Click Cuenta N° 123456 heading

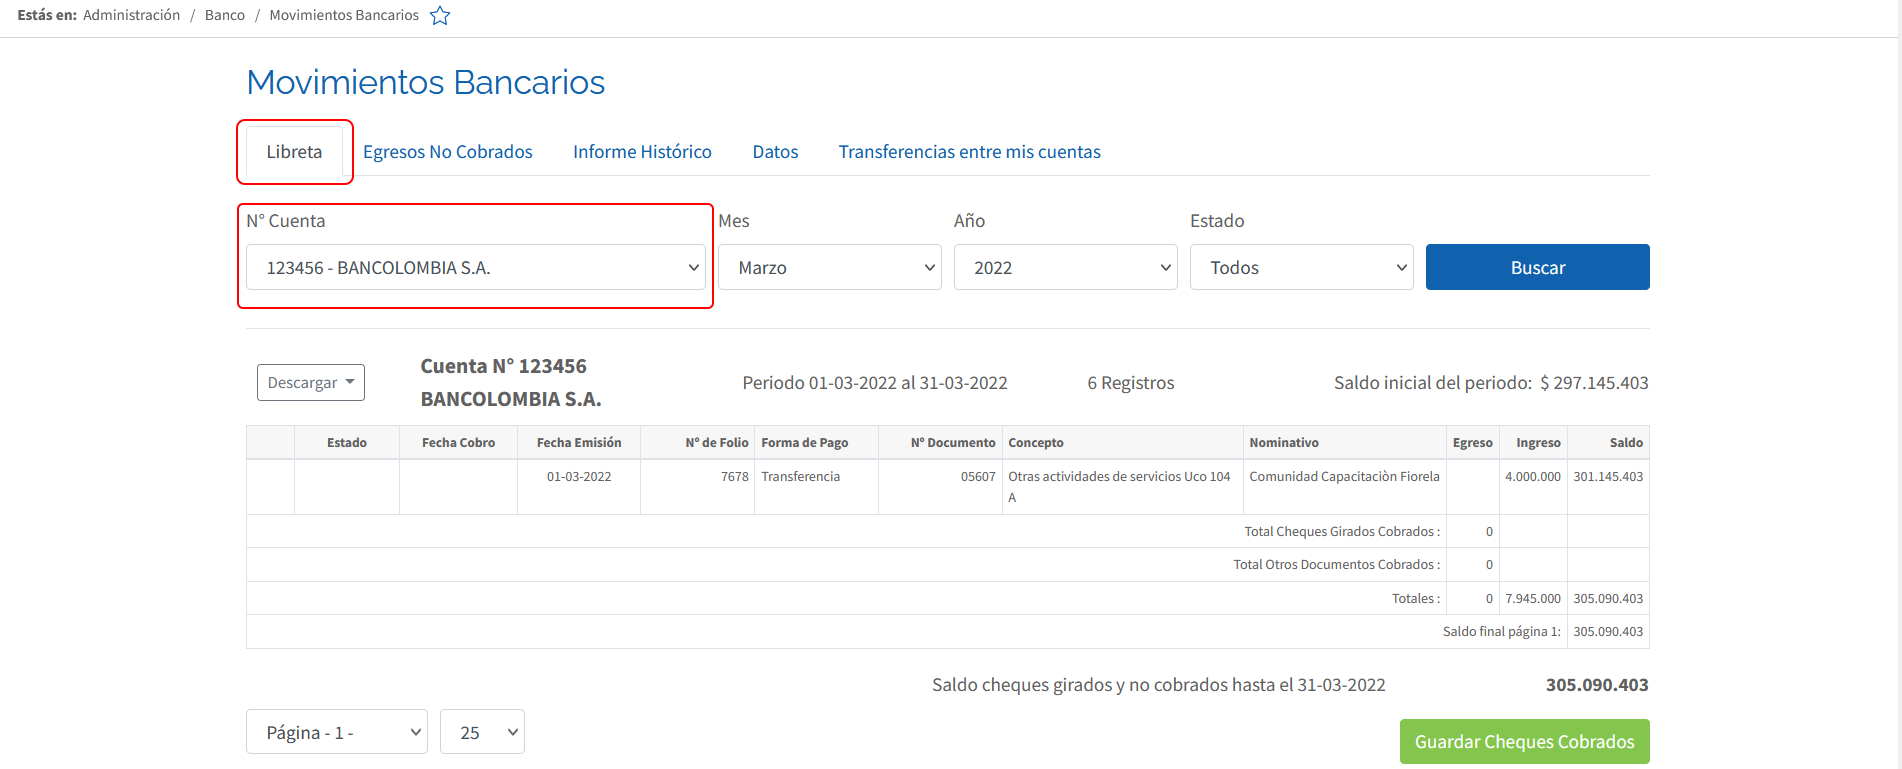coord(504,366)
